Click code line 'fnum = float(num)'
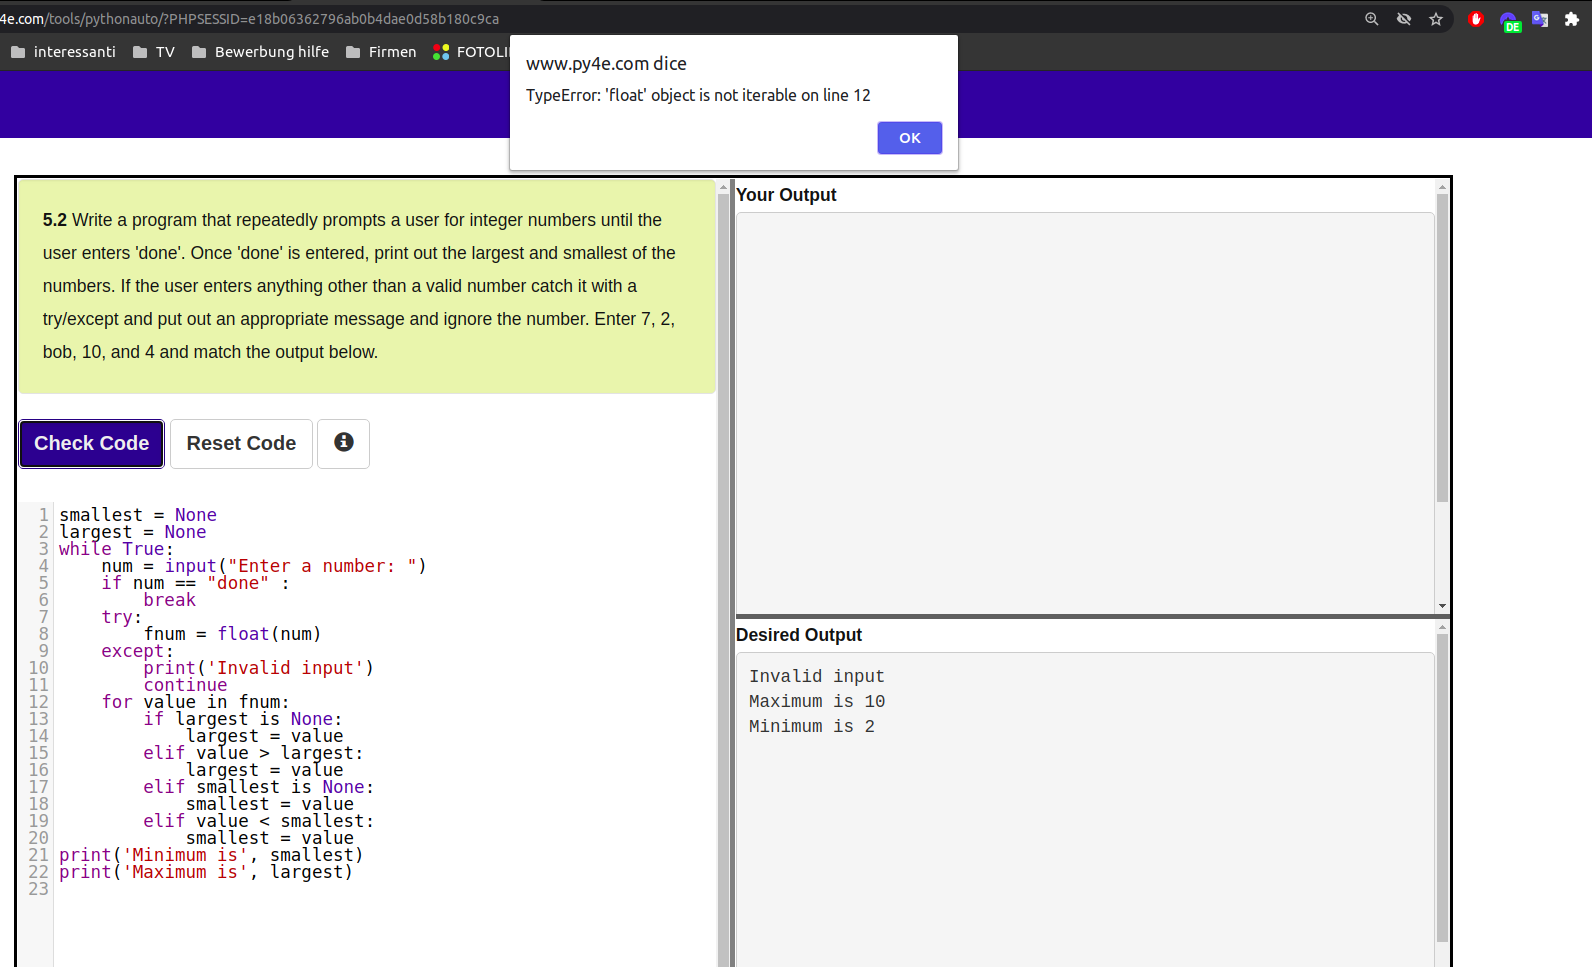 click(x=232, y=634)
